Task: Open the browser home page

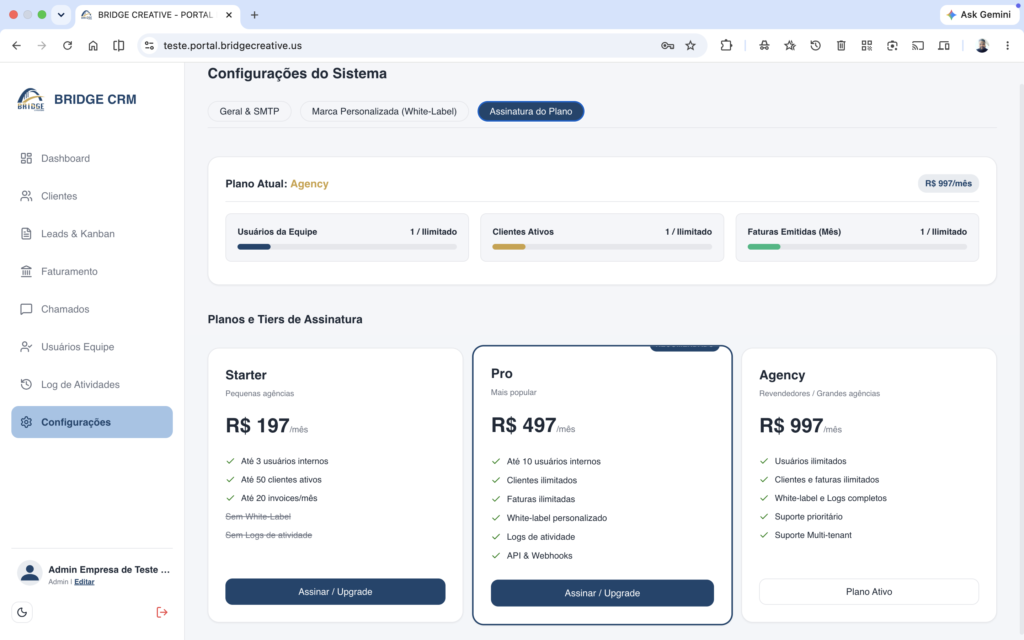Action: 93,45
